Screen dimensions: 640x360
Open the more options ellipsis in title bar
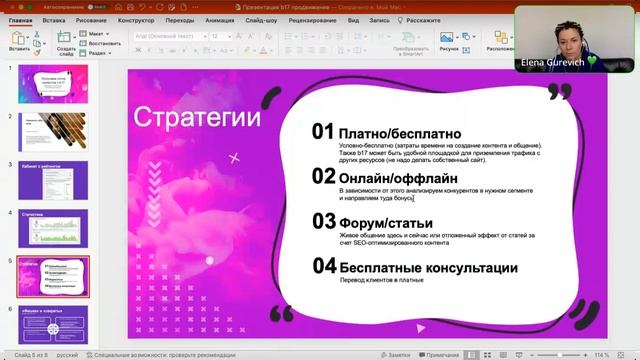pos(196,7)
